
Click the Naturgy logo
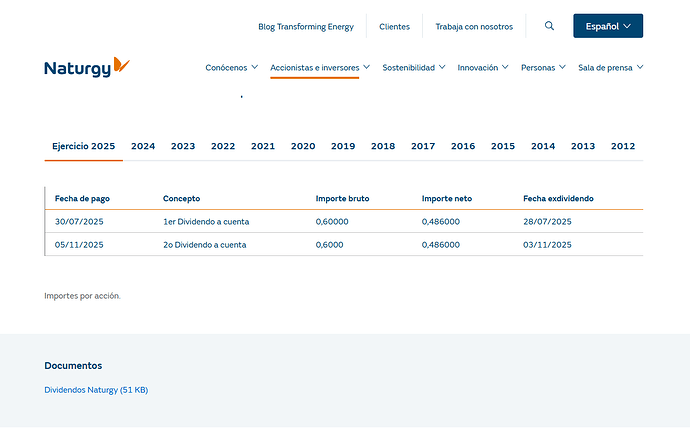(87, 68)
